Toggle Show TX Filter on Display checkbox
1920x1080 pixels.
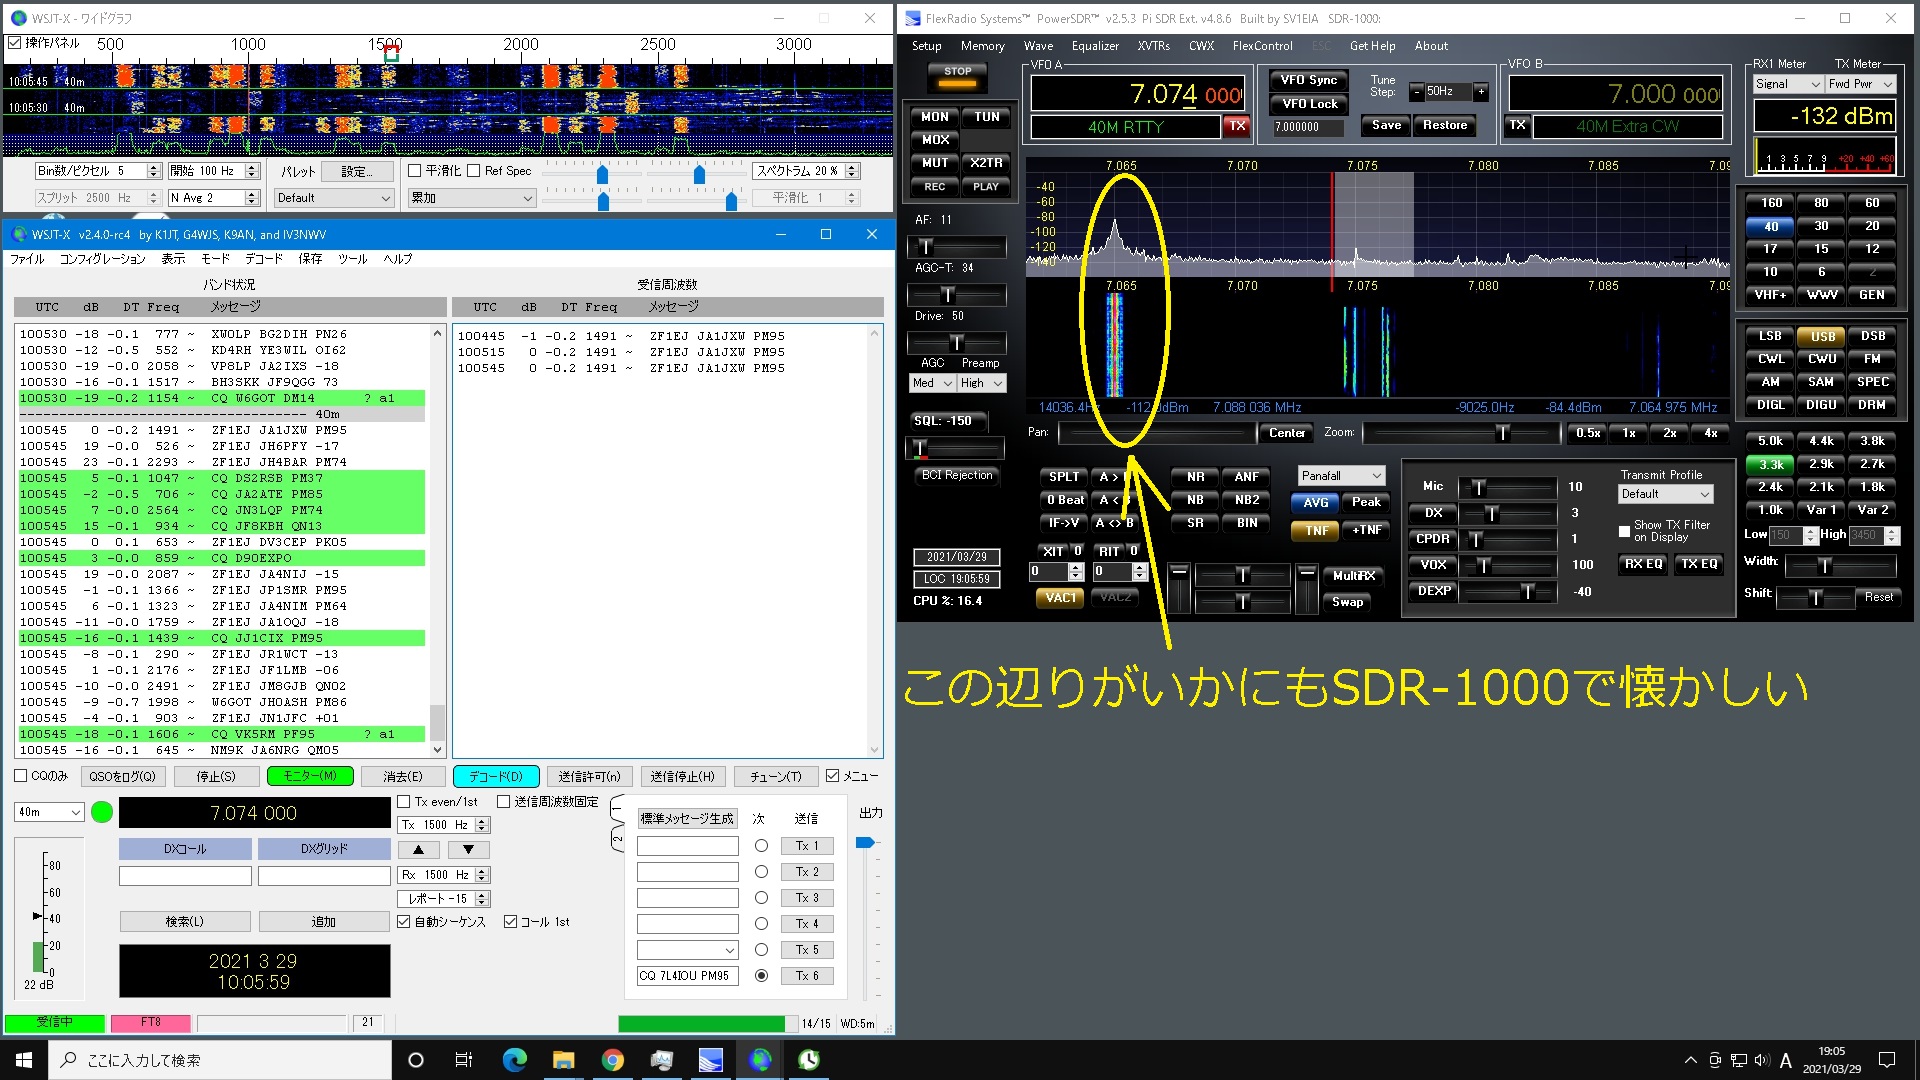coord(1624,531)
